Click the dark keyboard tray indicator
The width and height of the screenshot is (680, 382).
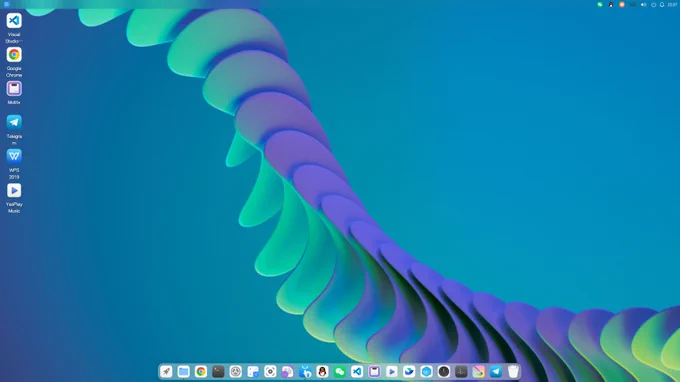point(633,5)
